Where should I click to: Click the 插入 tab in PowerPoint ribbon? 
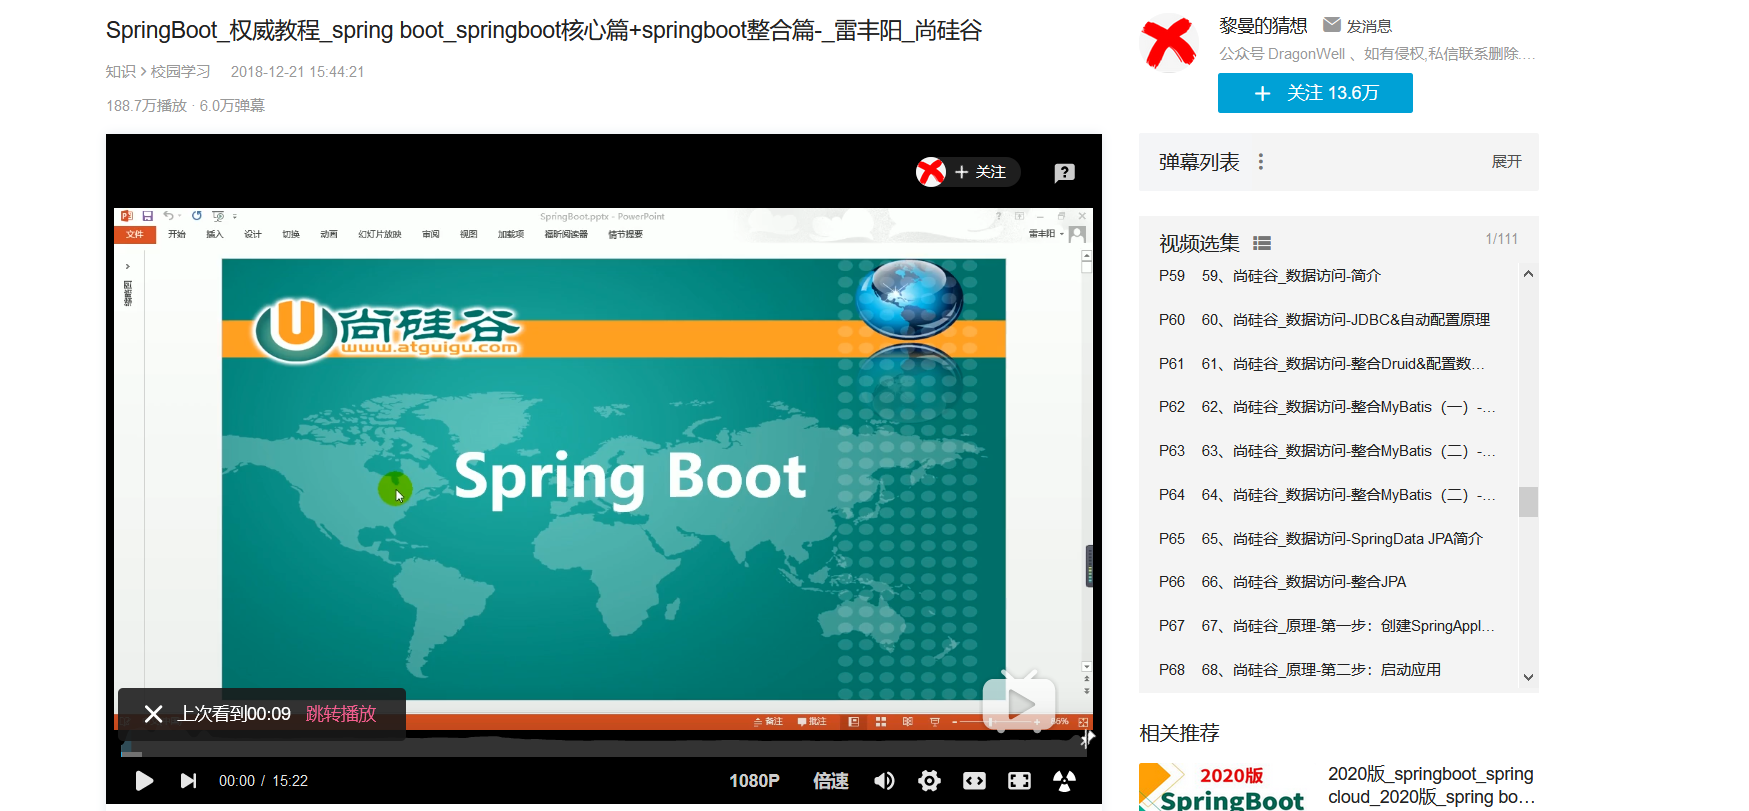click(215, 234)
